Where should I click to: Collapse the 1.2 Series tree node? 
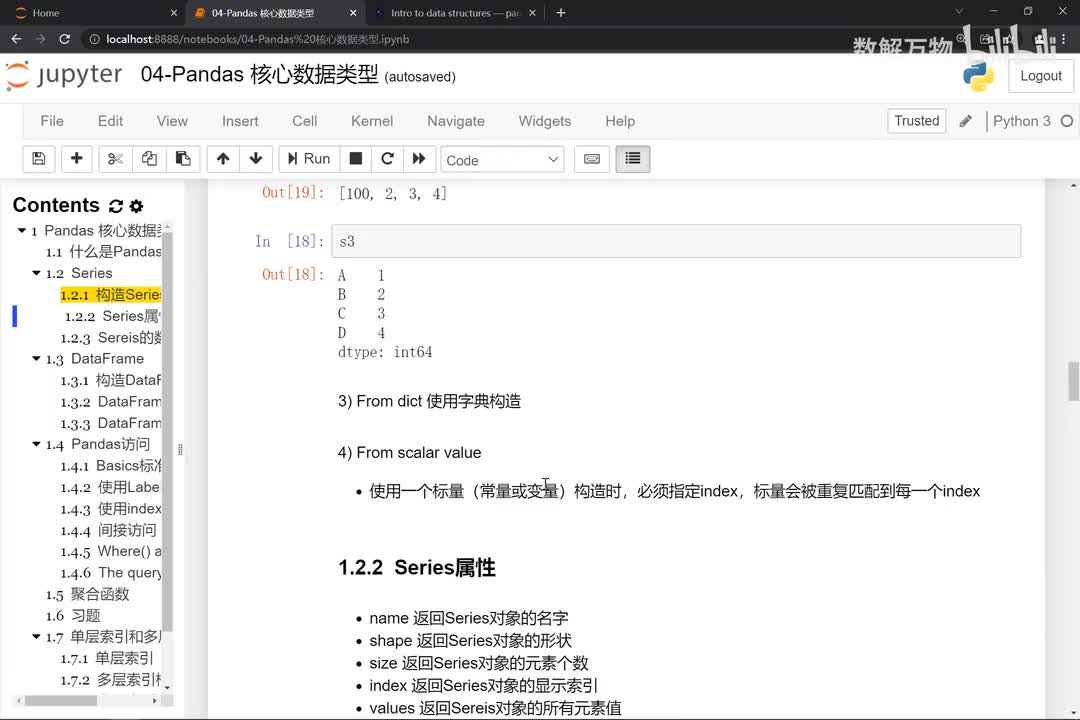(x=36, y=273)
